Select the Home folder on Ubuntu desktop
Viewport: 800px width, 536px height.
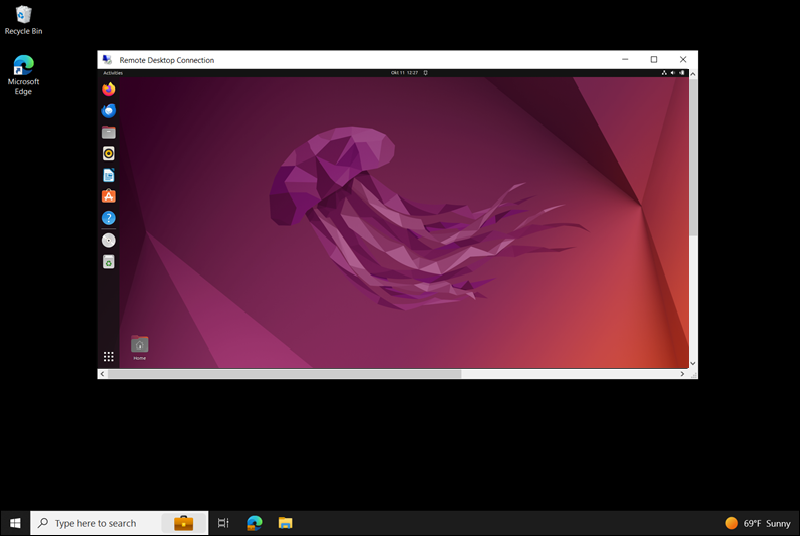click(140, 348)
